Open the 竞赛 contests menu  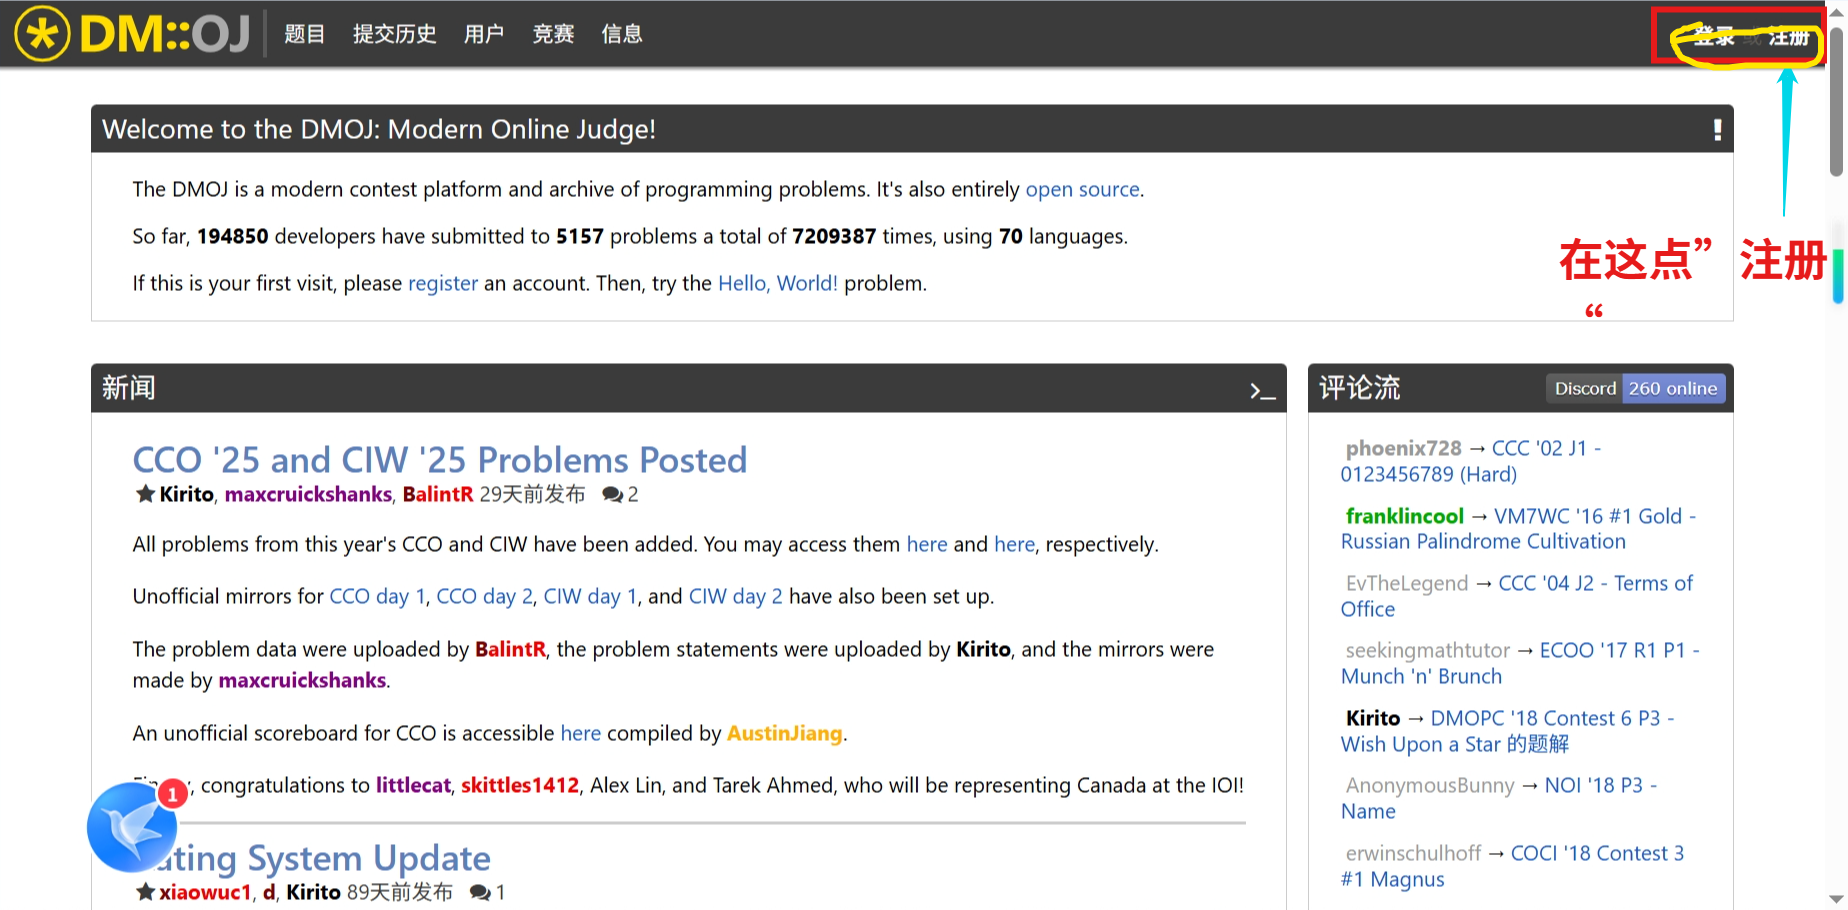[553, 34]
